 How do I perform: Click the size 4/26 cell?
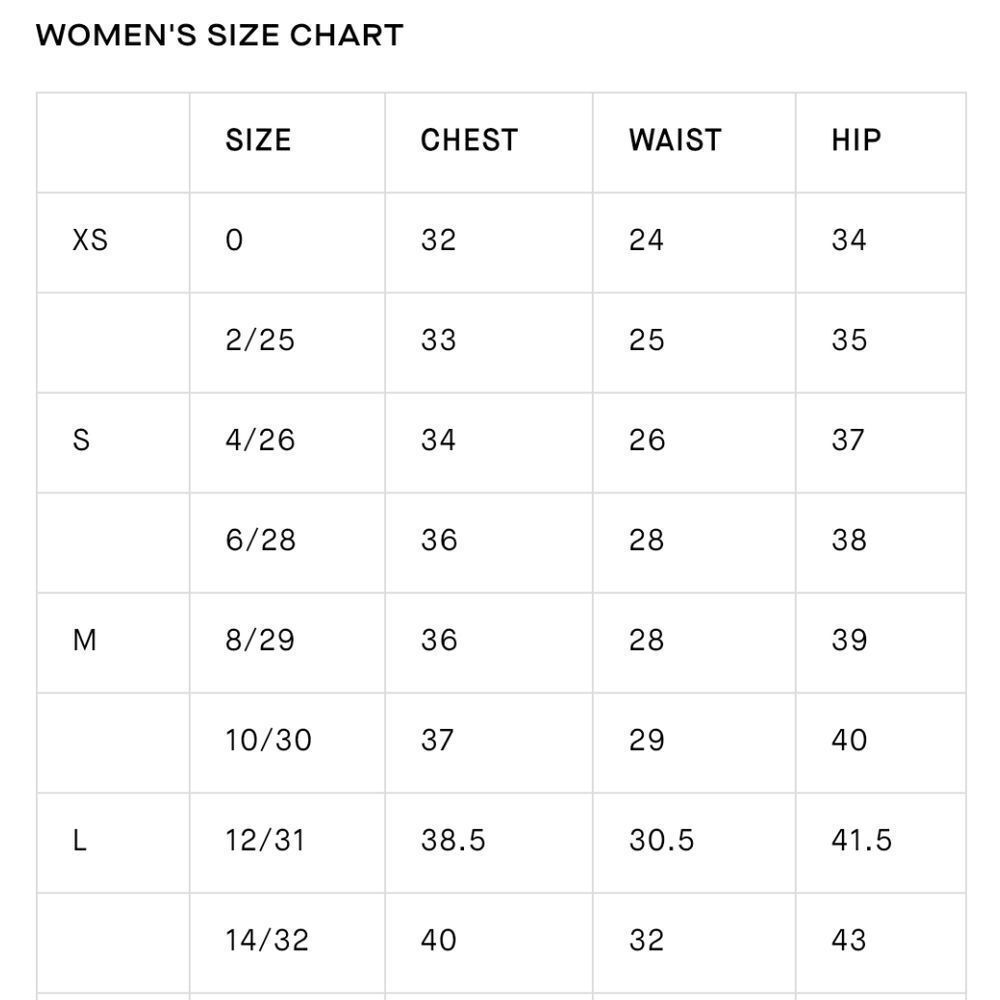tap(260, 440)
